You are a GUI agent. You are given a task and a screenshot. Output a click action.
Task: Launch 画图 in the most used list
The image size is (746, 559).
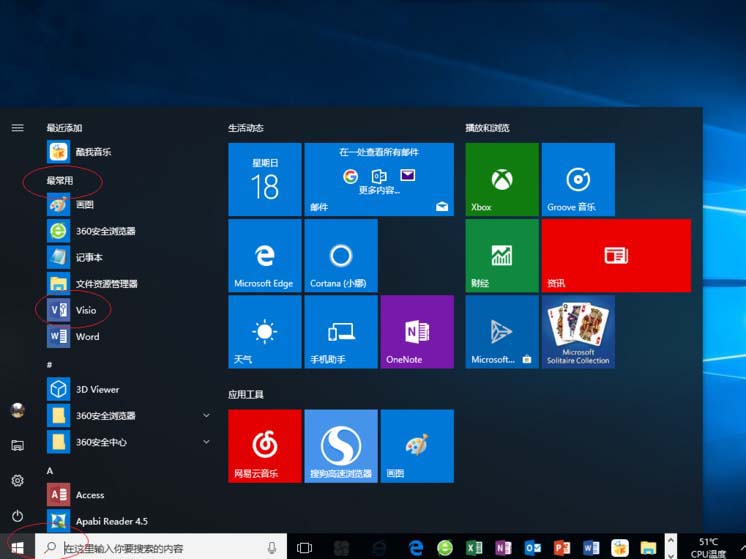128,205
